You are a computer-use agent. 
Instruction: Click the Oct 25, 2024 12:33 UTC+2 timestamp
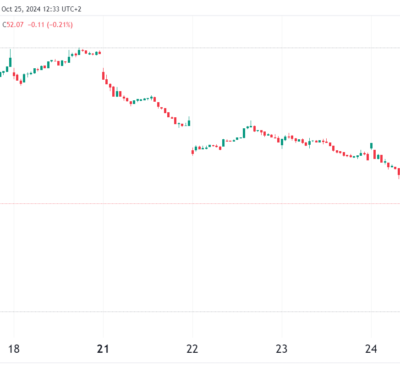pyautogui.click(x=41, y=9)
